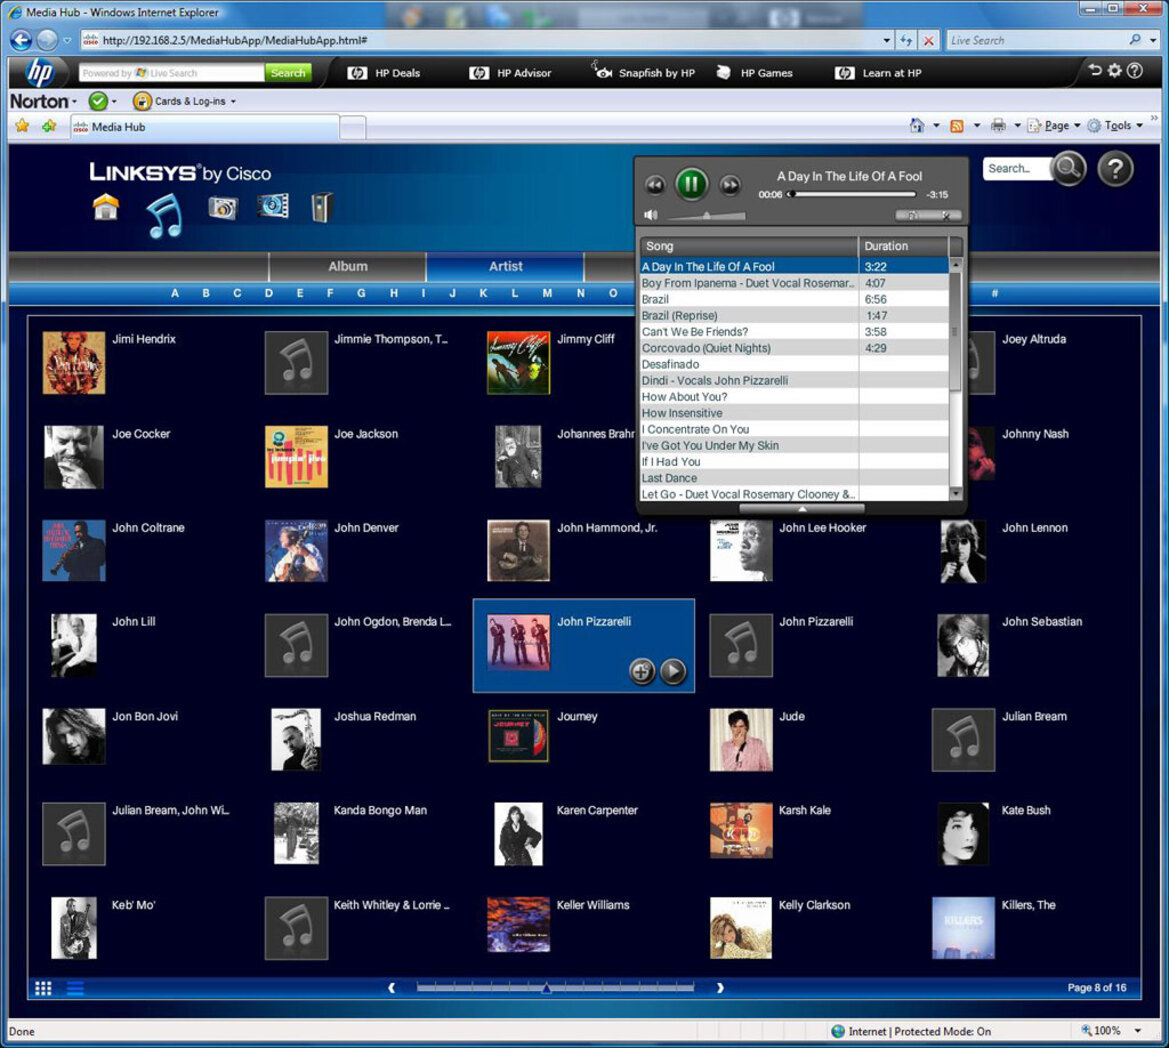Image resolution: width=1169 pixels, height=1048 pixels.
Task: Click Add to Favorites star-plus icon
Action: [49, 126]
